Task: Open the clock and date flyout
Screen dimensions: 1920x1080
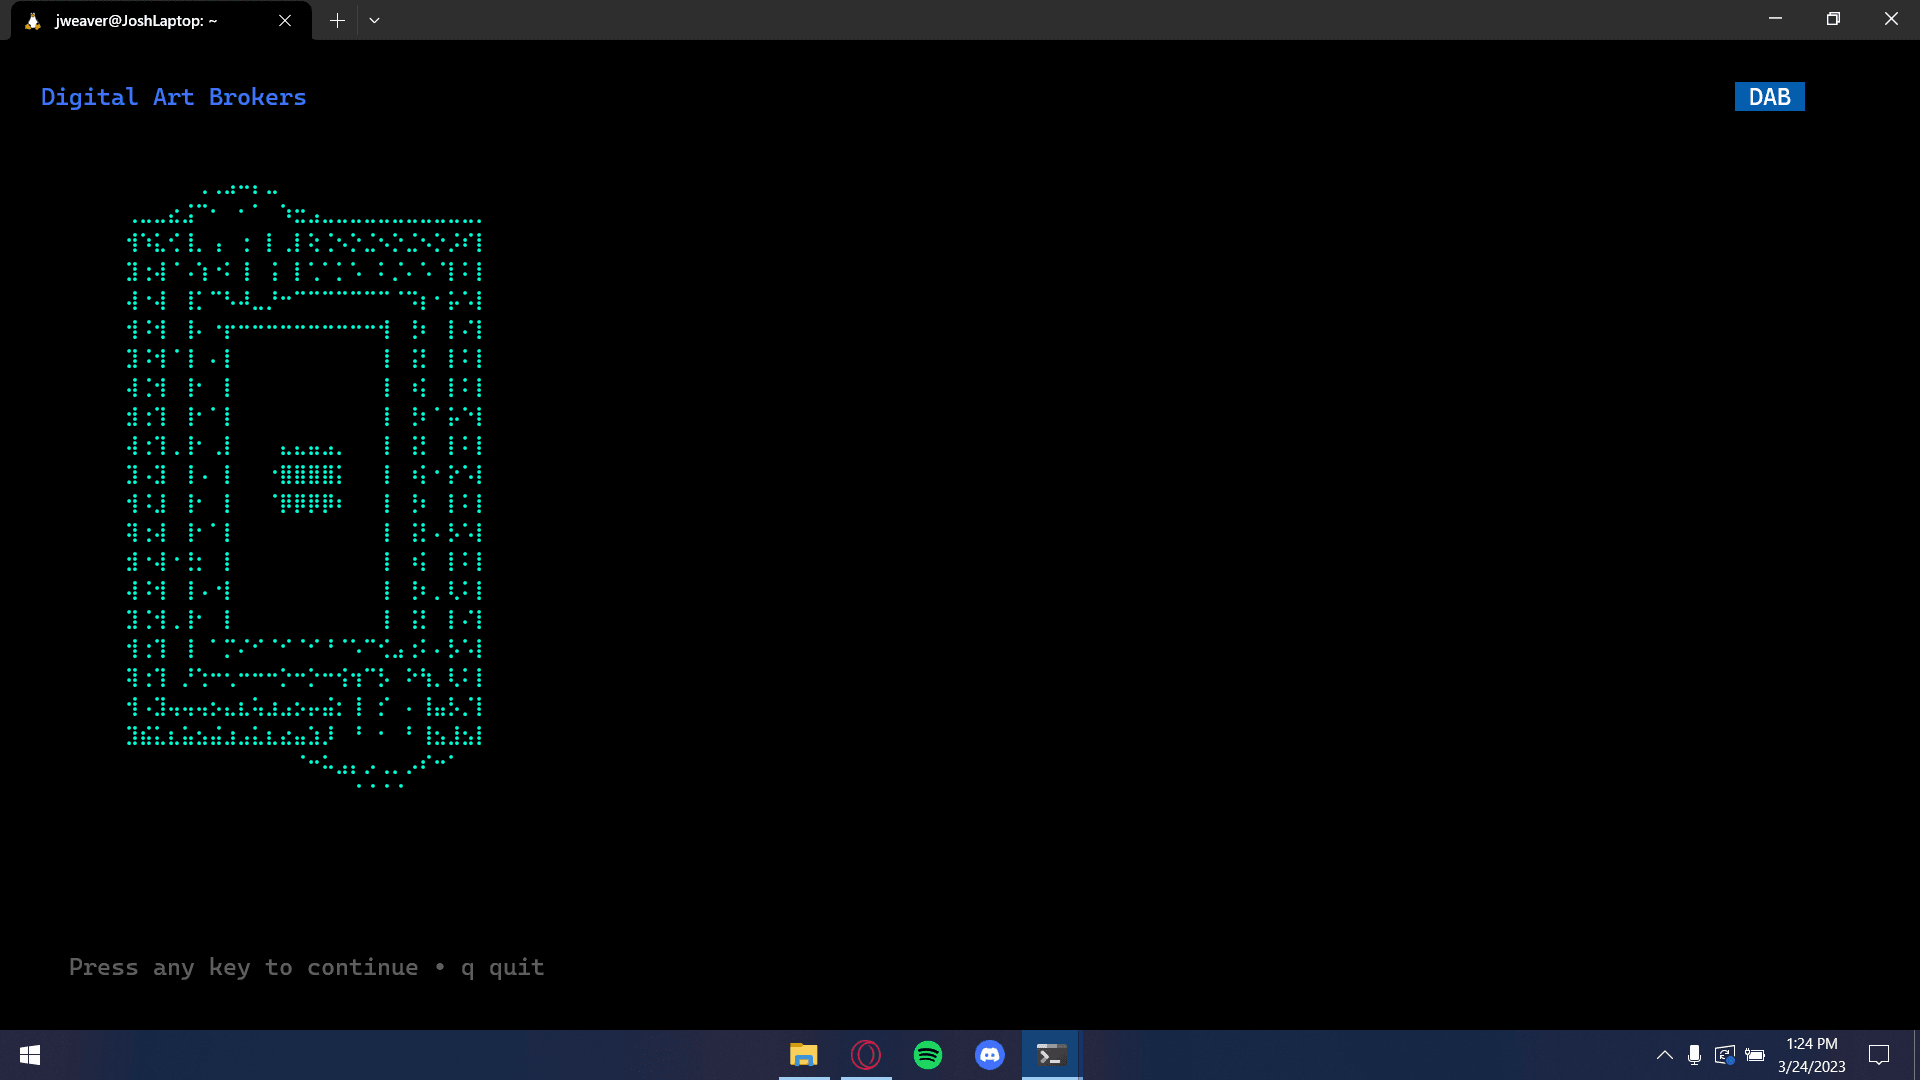Action: pos(1811,1055)
